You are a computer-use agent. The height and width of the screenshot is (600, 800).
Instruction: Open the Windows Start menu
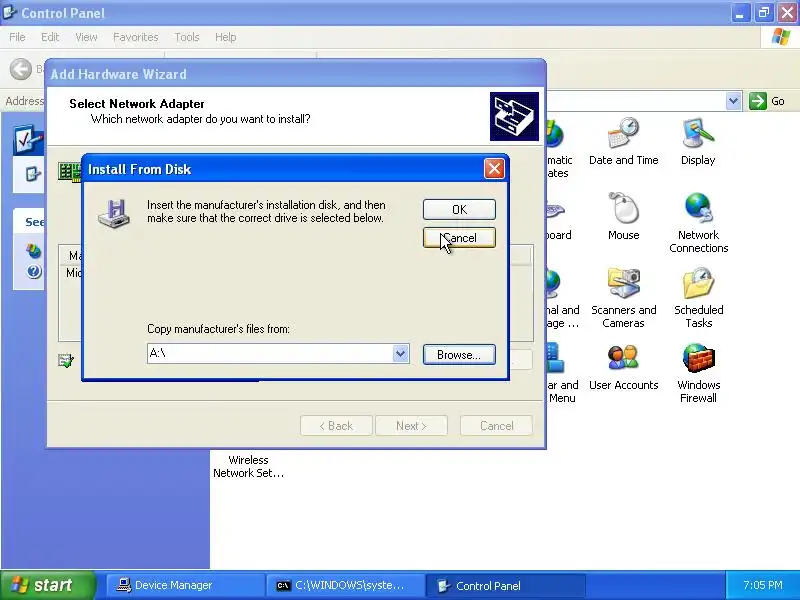pyautogui.click(x=48, y=585)
